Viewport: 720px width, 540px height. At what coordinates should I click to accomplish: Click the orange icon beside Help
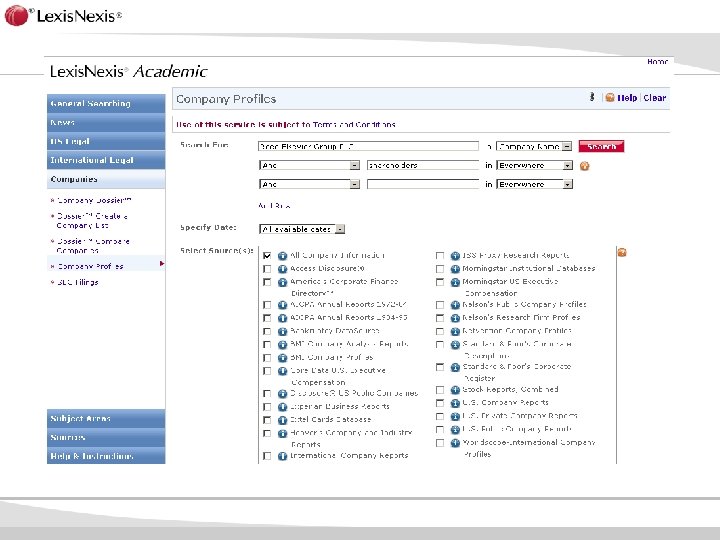(x=610, y=97)
